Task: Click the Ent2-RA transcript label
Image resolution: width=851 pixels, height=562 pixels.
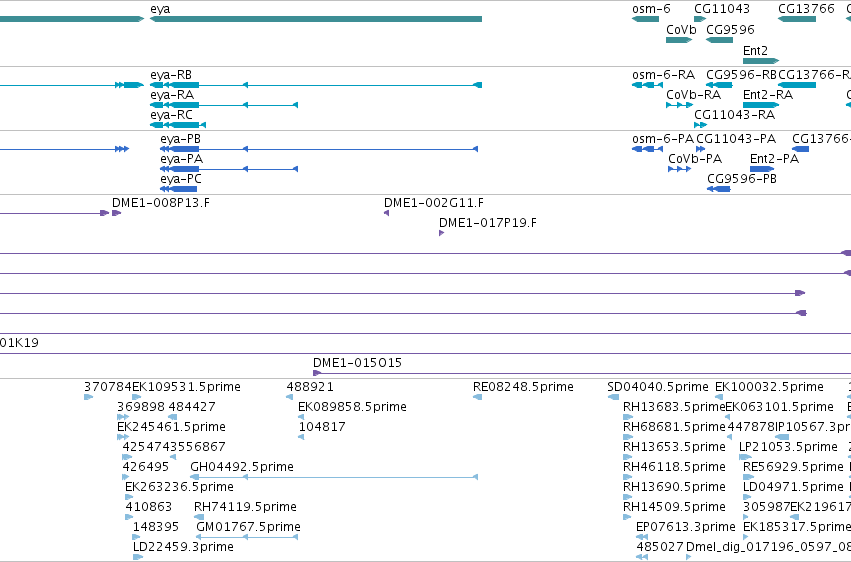Action: pyautogui.click(x=767, y=95)
